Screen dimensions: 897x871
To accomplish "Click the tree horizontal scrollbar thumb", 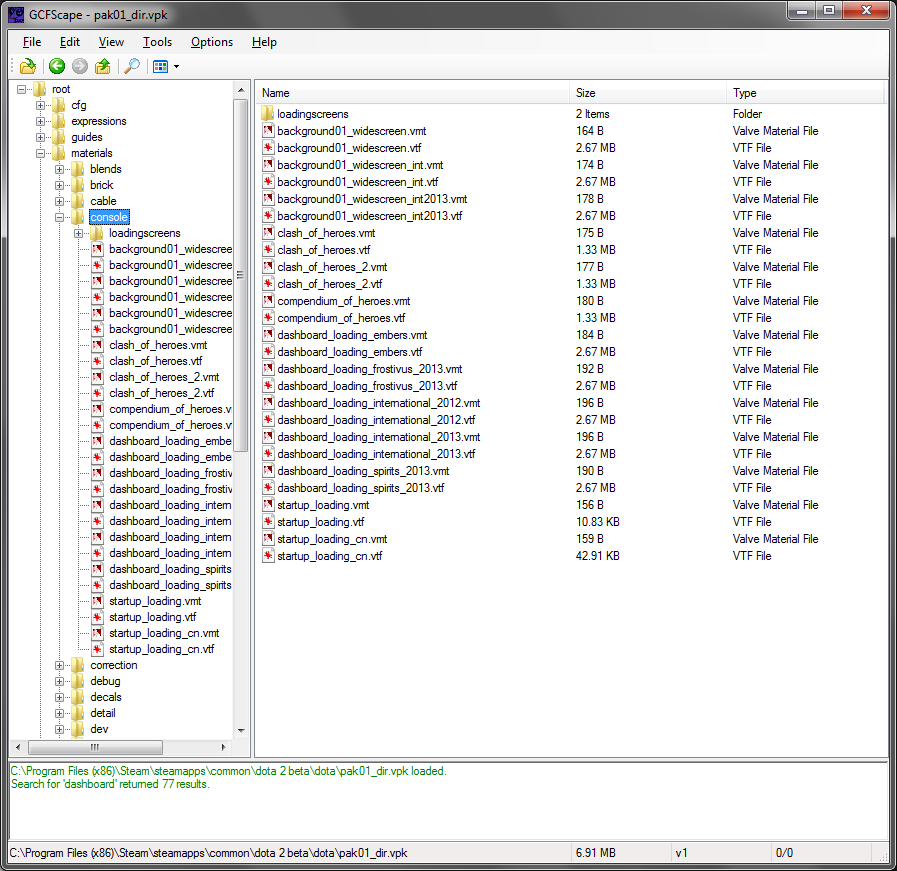I will coord(95,747).
